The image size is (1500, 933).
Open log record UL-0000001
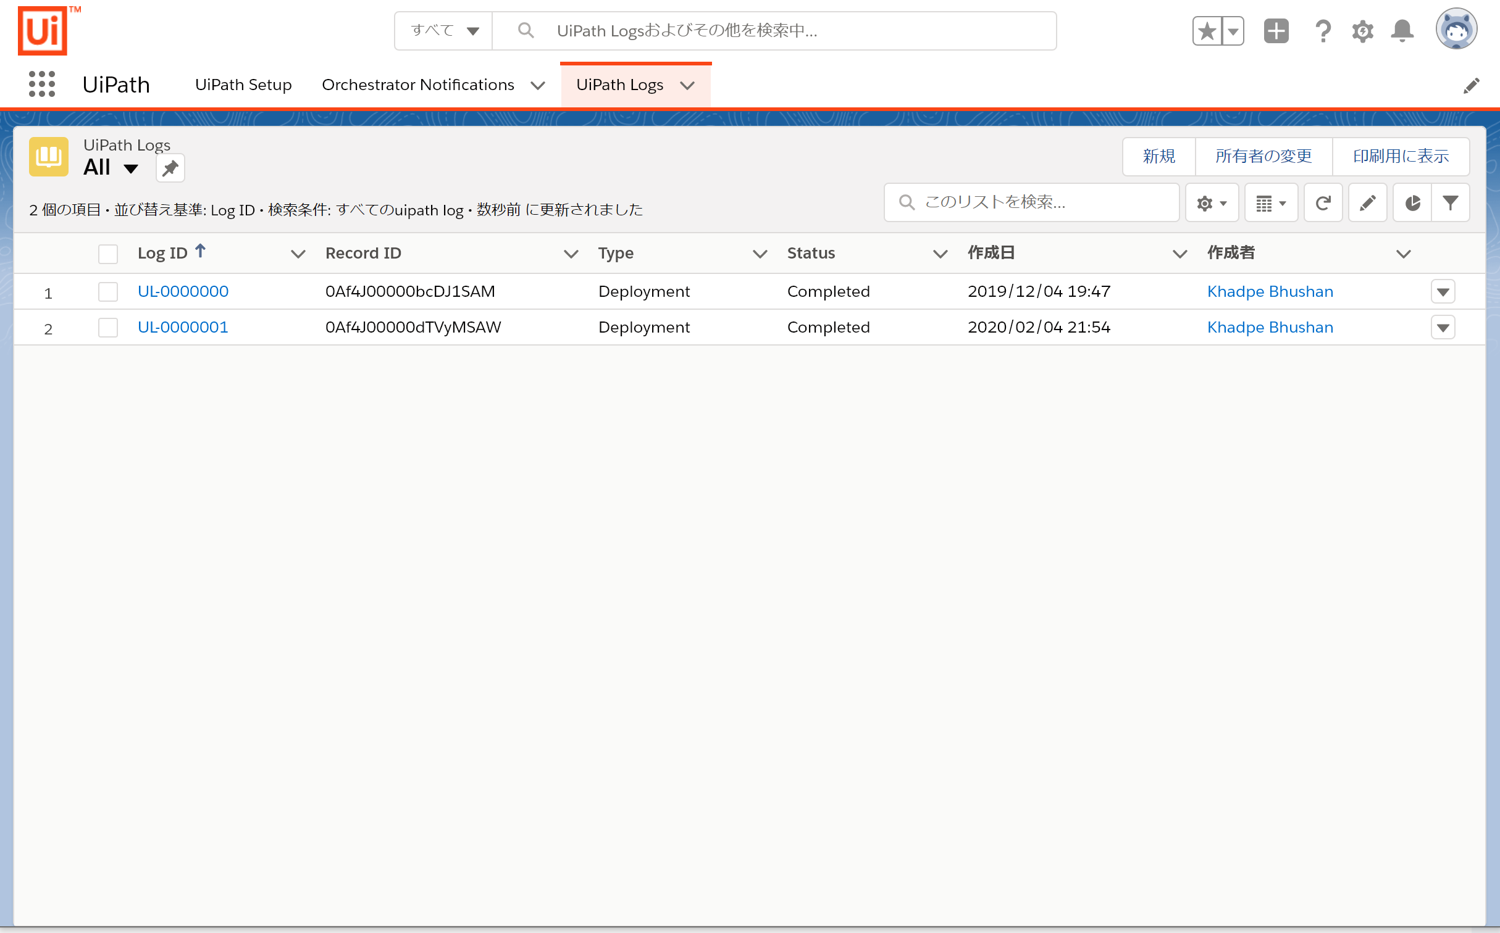point(183,328)
